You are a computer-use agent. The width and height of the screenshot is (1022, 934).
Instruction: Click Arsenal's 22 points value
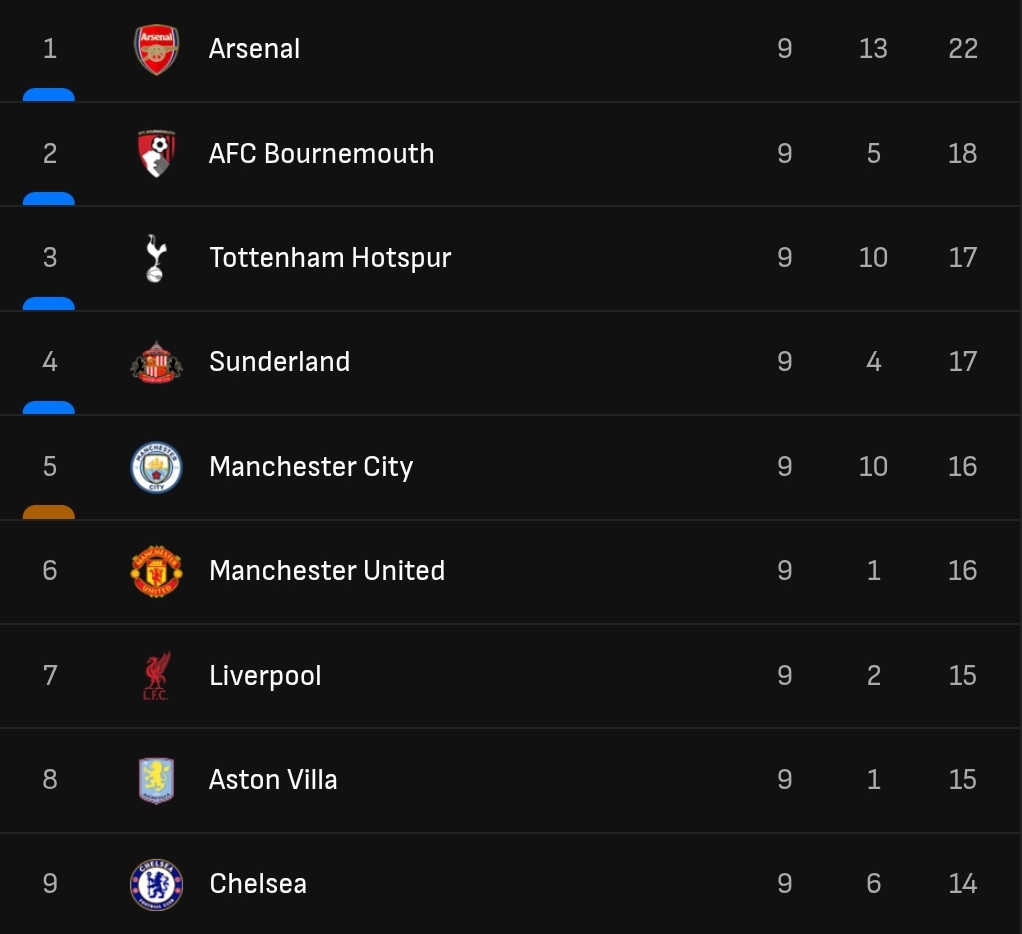962,49
